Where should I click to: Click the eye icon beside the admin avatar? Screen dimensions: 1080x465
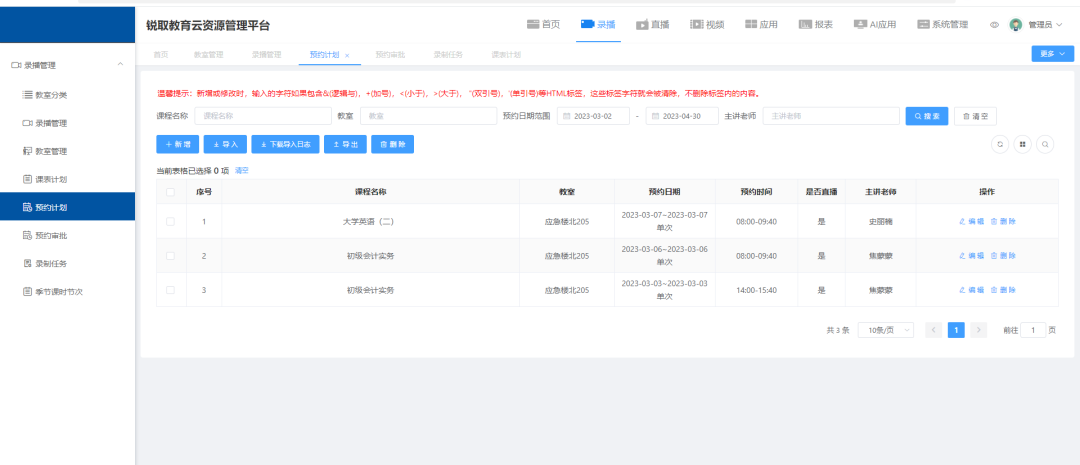coord(994,25)
